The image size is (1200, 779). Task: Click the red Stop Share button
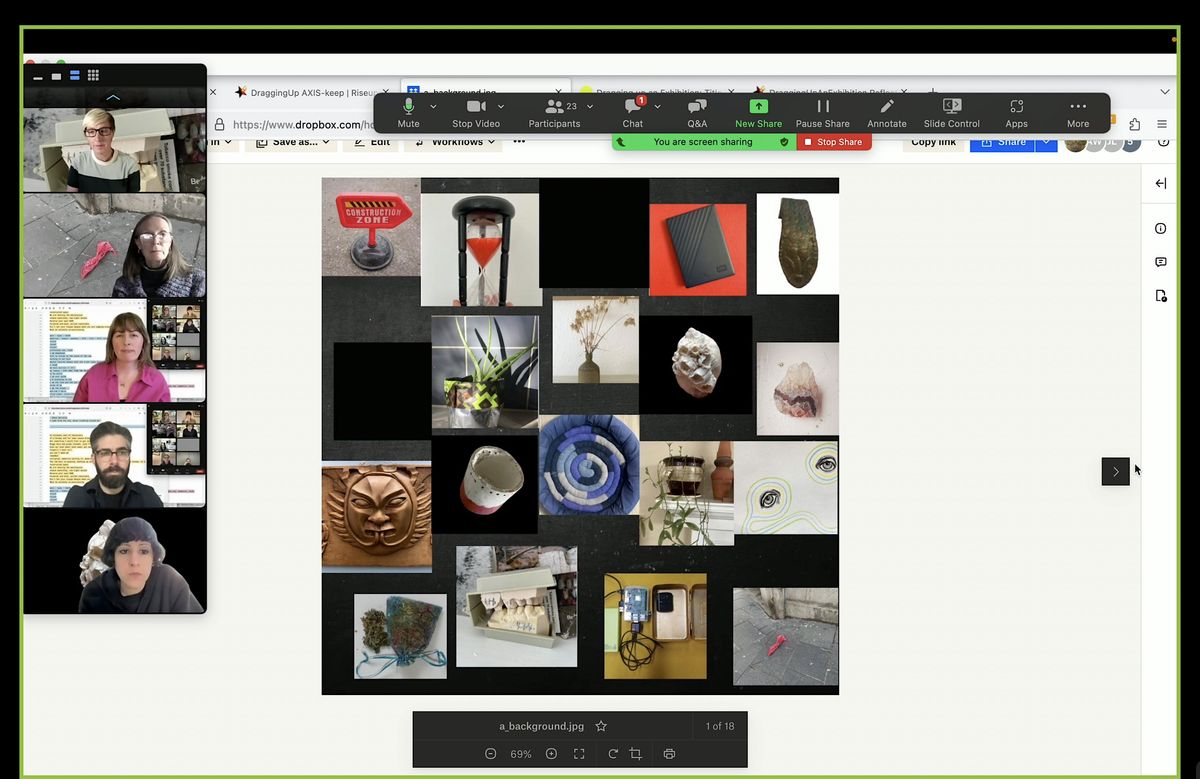coord(834,142)
